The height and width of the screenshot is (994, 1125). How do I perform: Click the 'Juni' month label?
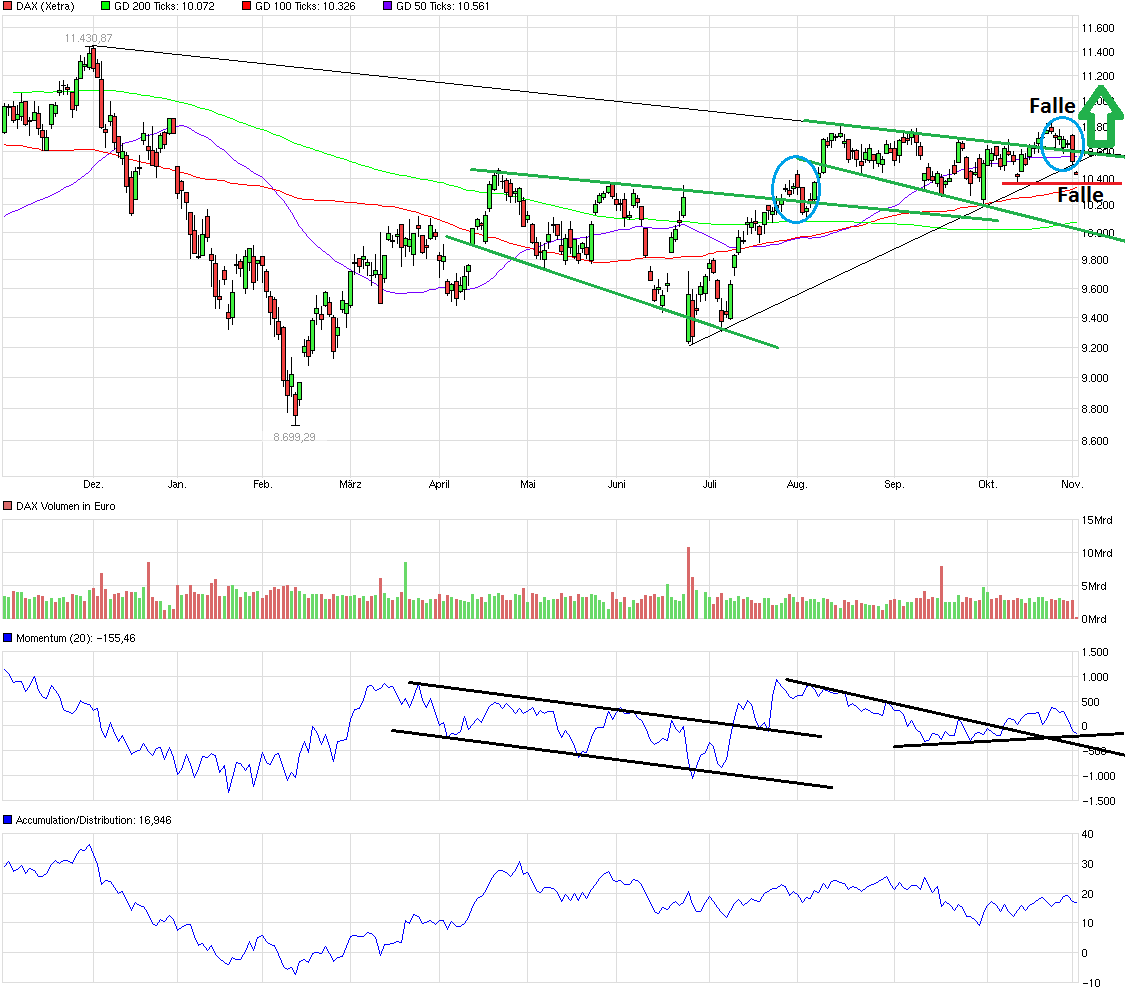(617, 484)
